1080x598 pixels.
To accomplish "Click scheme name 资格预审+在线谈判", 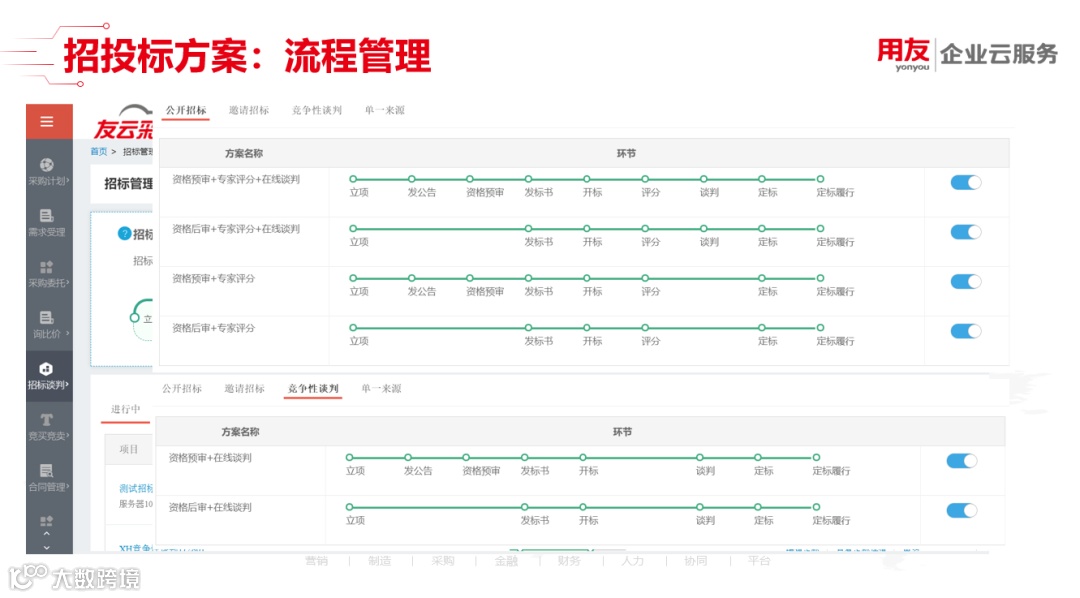I will pyautogui.click(x=210, y=457).
